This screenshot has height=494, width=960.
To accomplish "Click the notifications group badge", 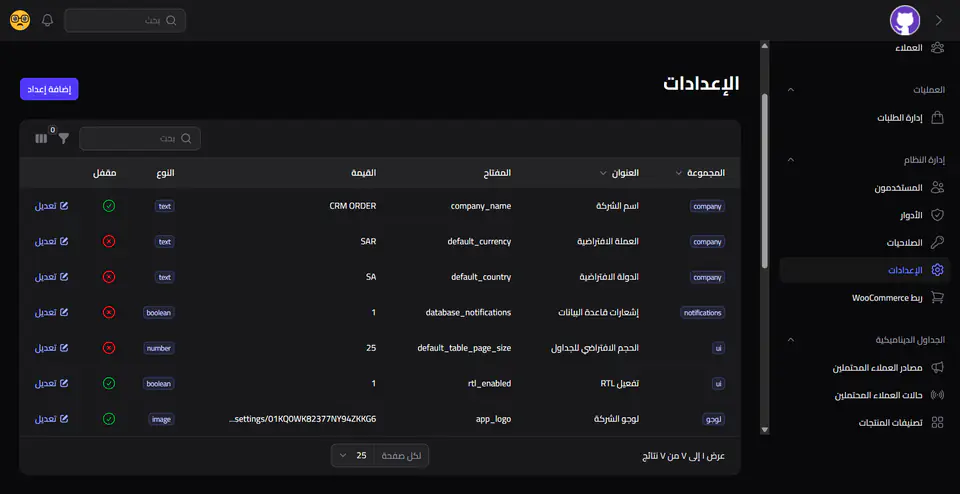I will click(702, 313).
